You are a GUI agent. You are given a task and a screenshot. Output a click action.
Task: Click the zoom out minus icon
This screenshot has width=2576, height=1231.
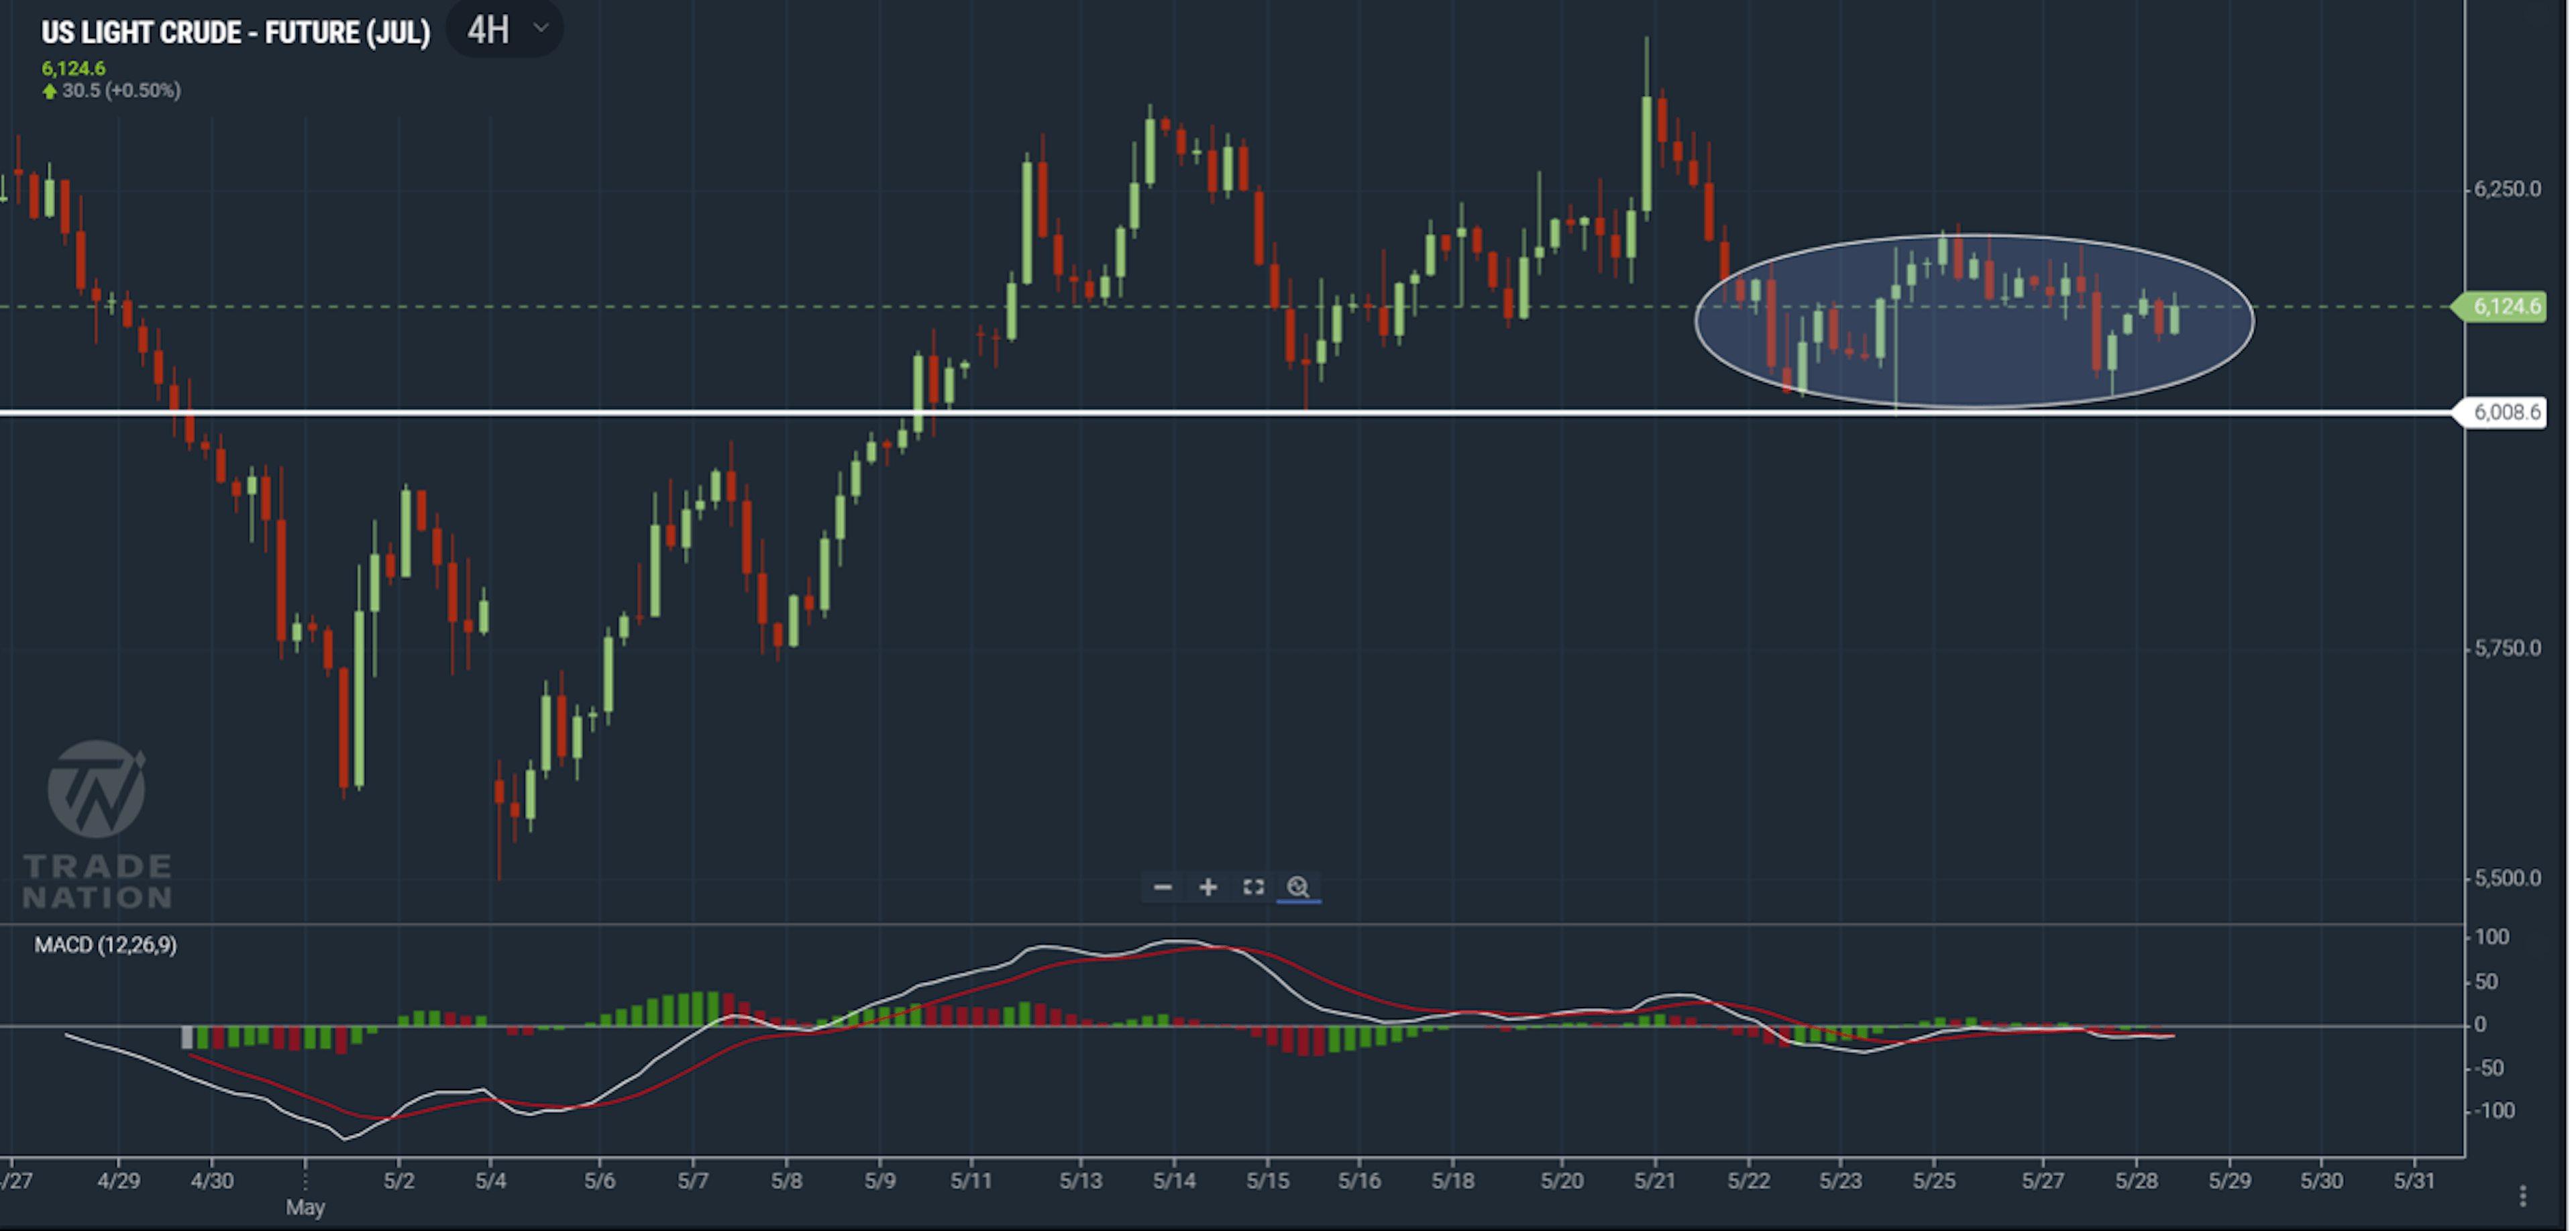[1162, 887]
